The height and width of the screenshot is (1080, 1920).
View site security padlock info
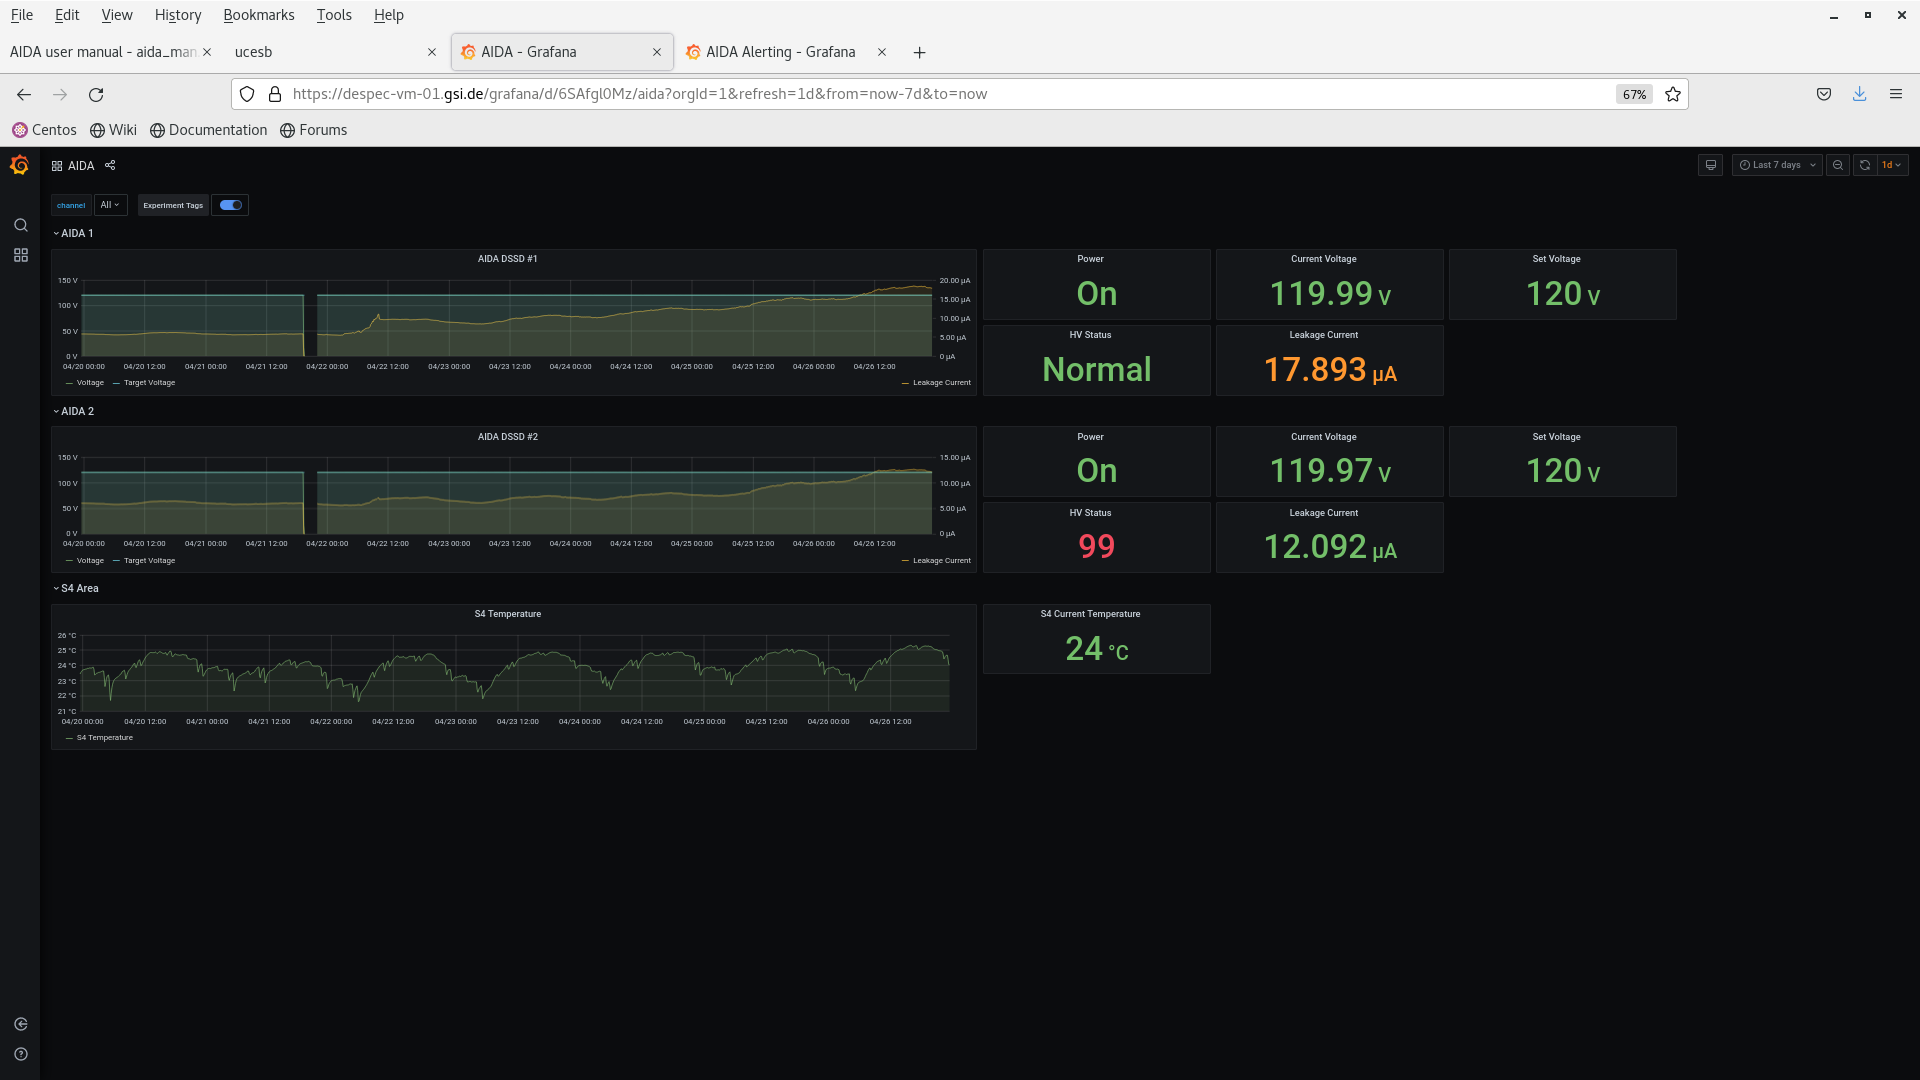tap(275, 94)
